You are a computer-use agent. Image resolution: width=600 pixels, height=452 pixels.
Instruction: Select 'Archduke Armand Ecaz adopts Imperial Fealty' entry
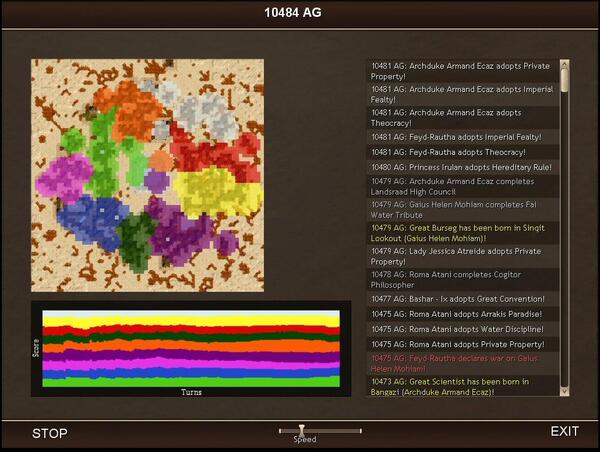pyautogui.click(x=463, y=95)
